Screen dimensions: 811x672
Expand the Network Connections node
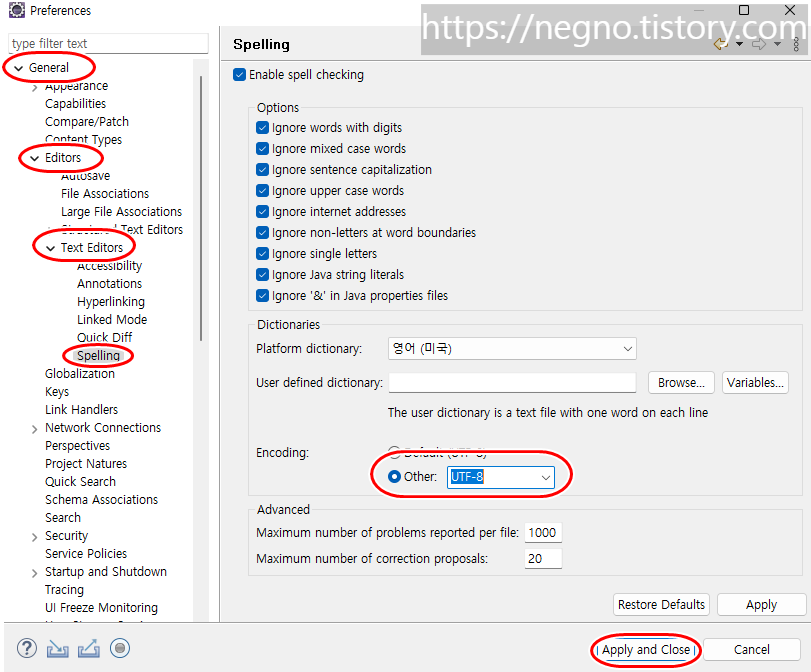point(35,429)
